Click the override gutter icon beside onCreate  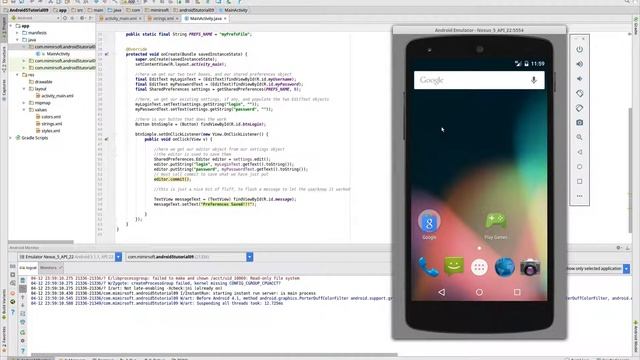pos(107,54)
